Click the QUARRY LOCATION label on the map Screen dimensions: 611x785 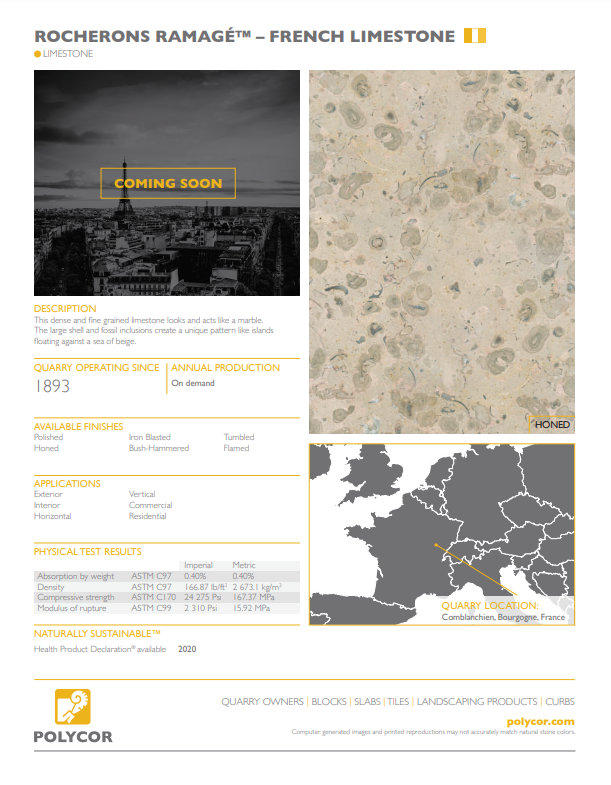(x=490, y=606)
